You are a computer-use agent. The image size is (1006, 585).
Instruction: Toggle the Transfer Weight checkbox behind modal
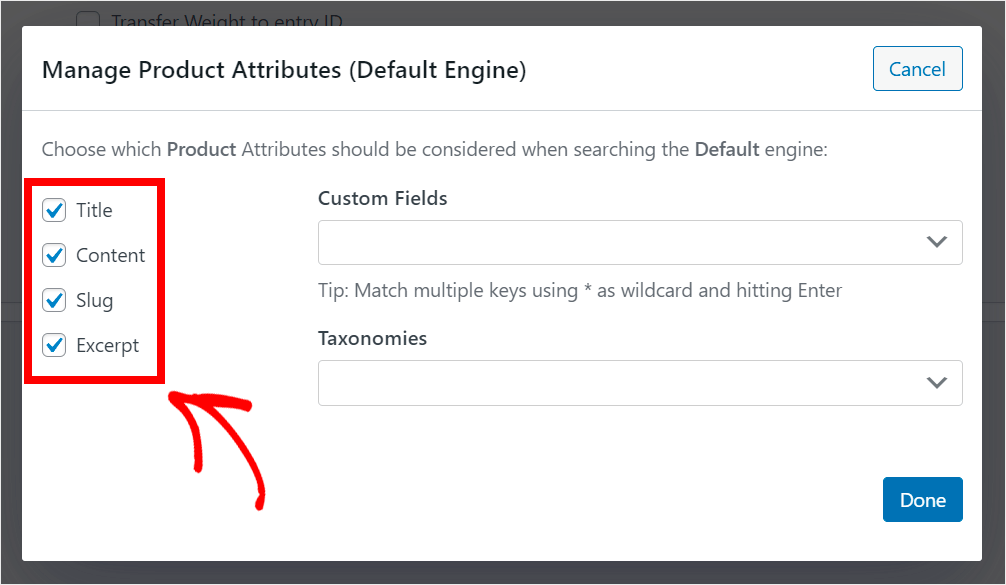coord(89,19)
